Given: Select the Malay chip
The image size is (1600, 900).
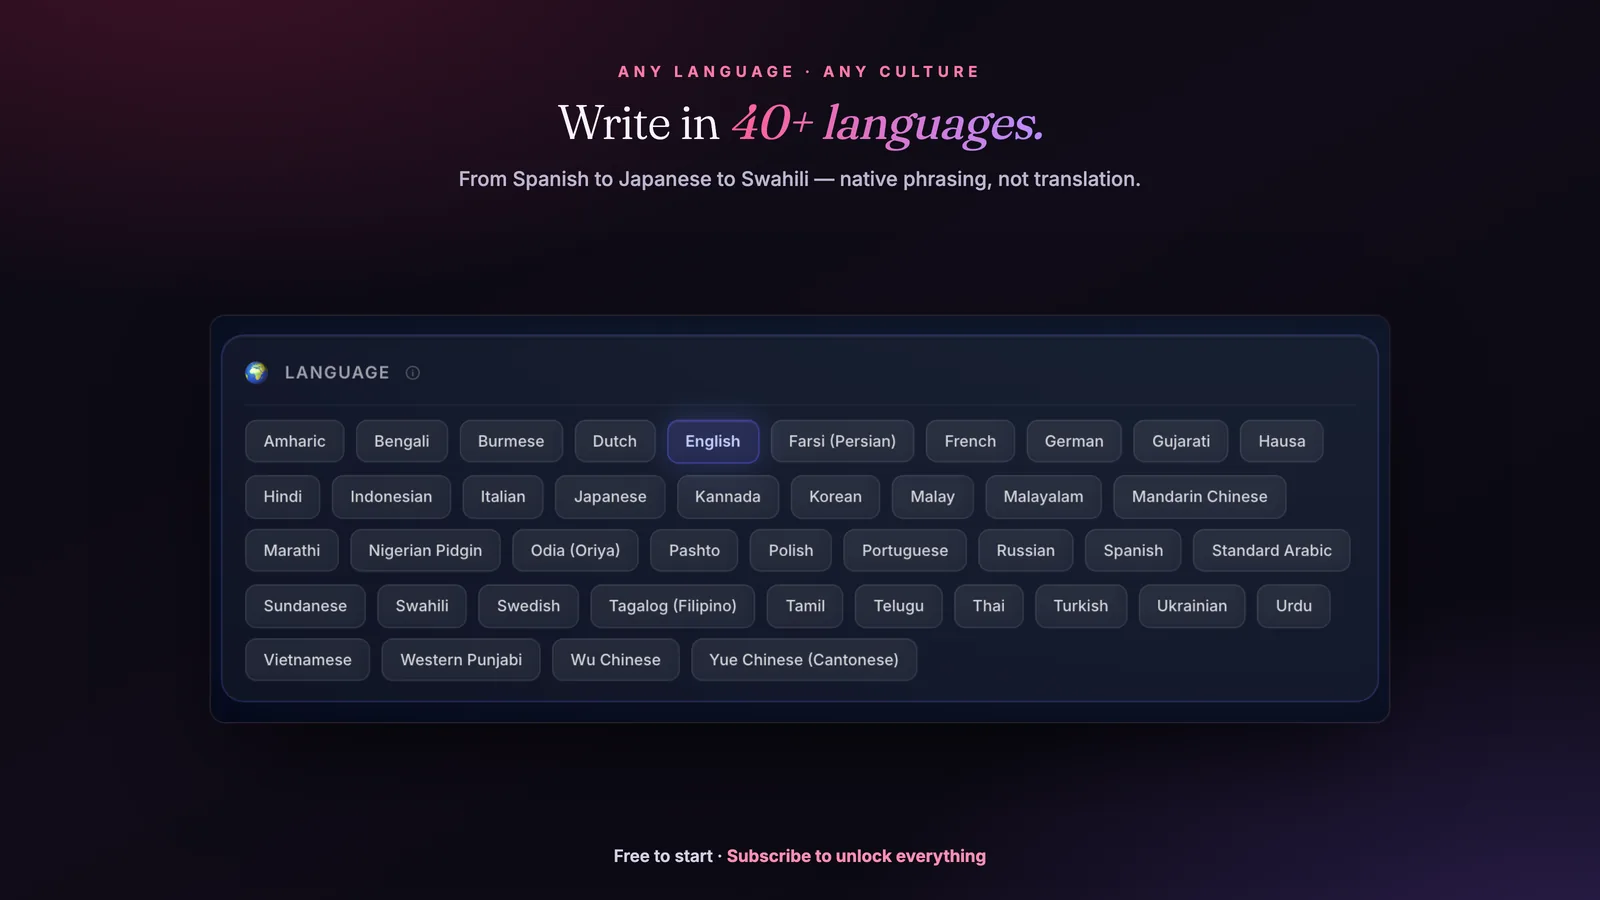Looking at the screenshot, I should (x=932, y=496).
